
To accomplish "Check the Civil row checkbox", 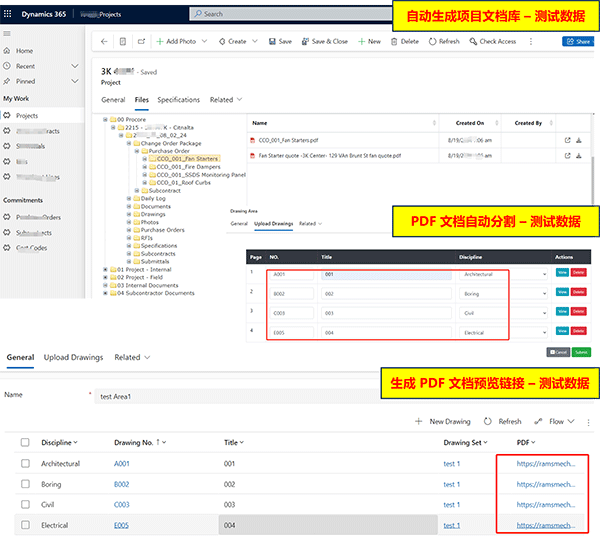I will pyautogui.click(x=25, y=505).
